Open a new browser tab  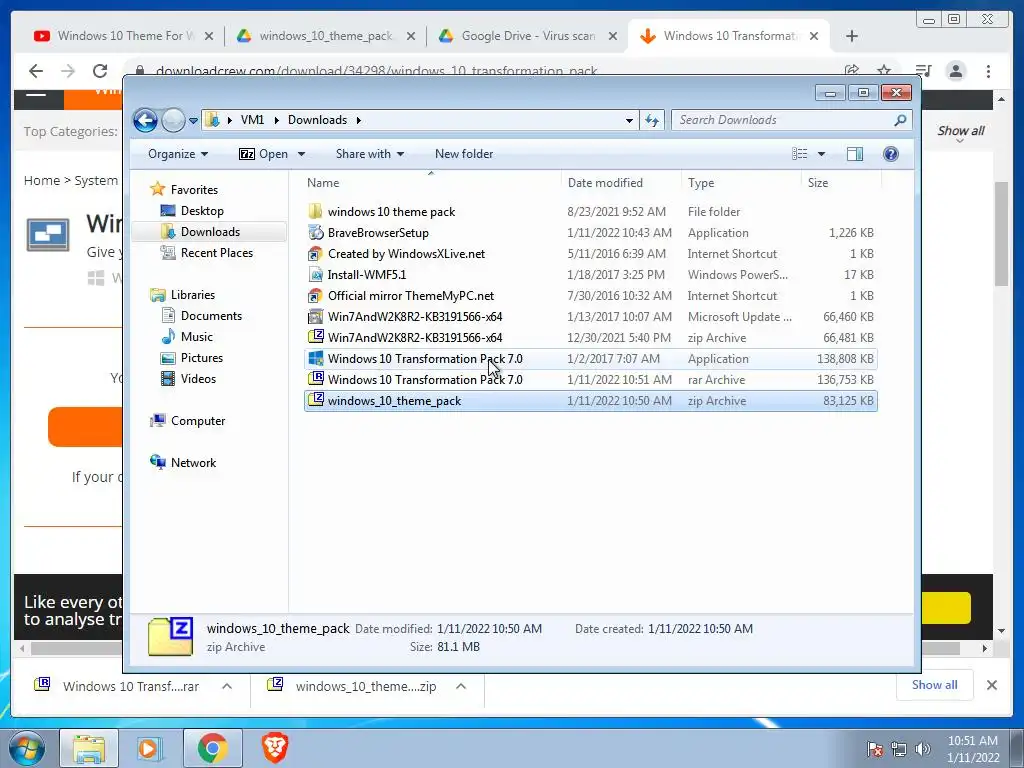tap(852, 36)
